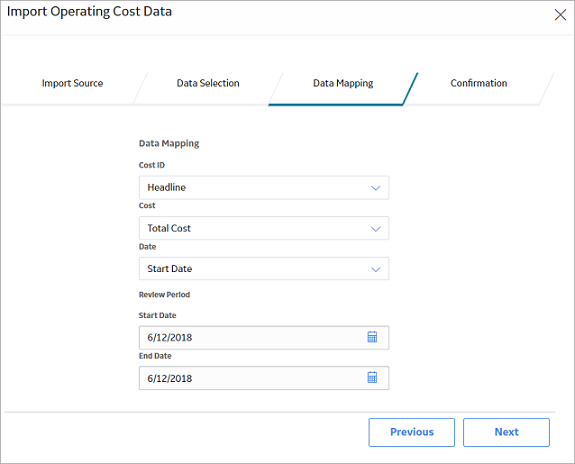Open the Headline combo box

264,188
